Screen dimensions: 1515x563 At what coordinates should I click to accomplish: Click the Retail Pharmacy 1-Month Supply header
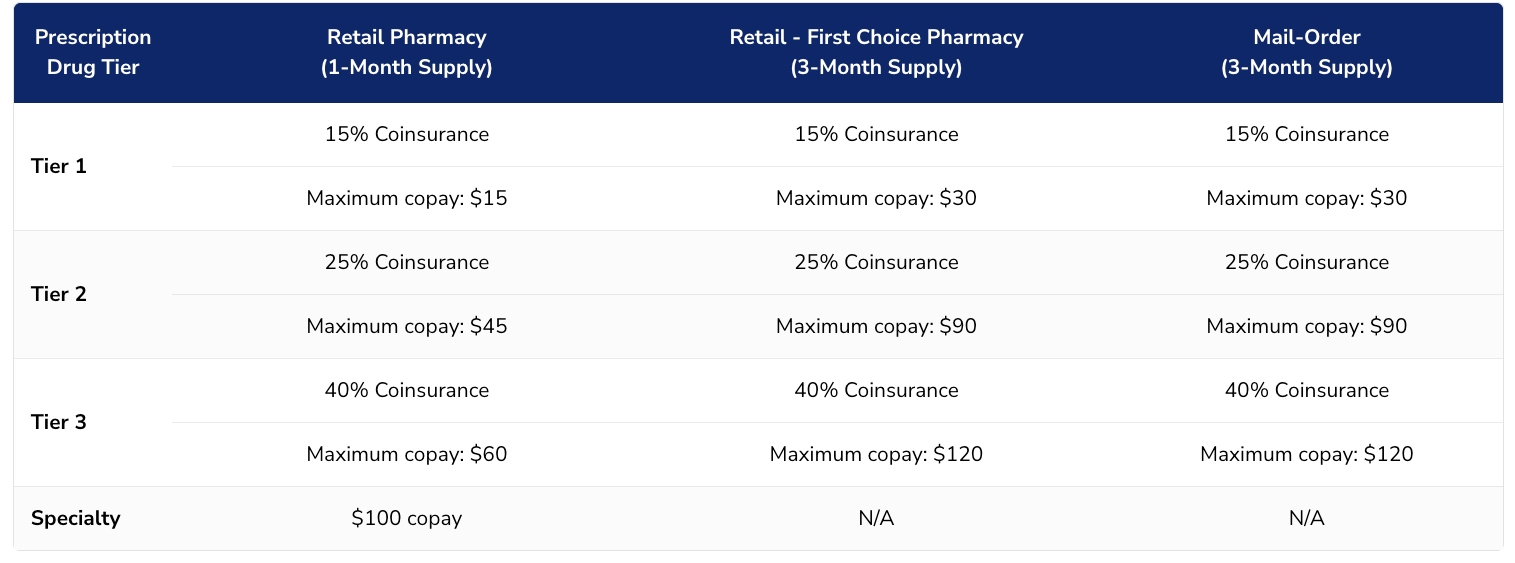click(406, 52)
